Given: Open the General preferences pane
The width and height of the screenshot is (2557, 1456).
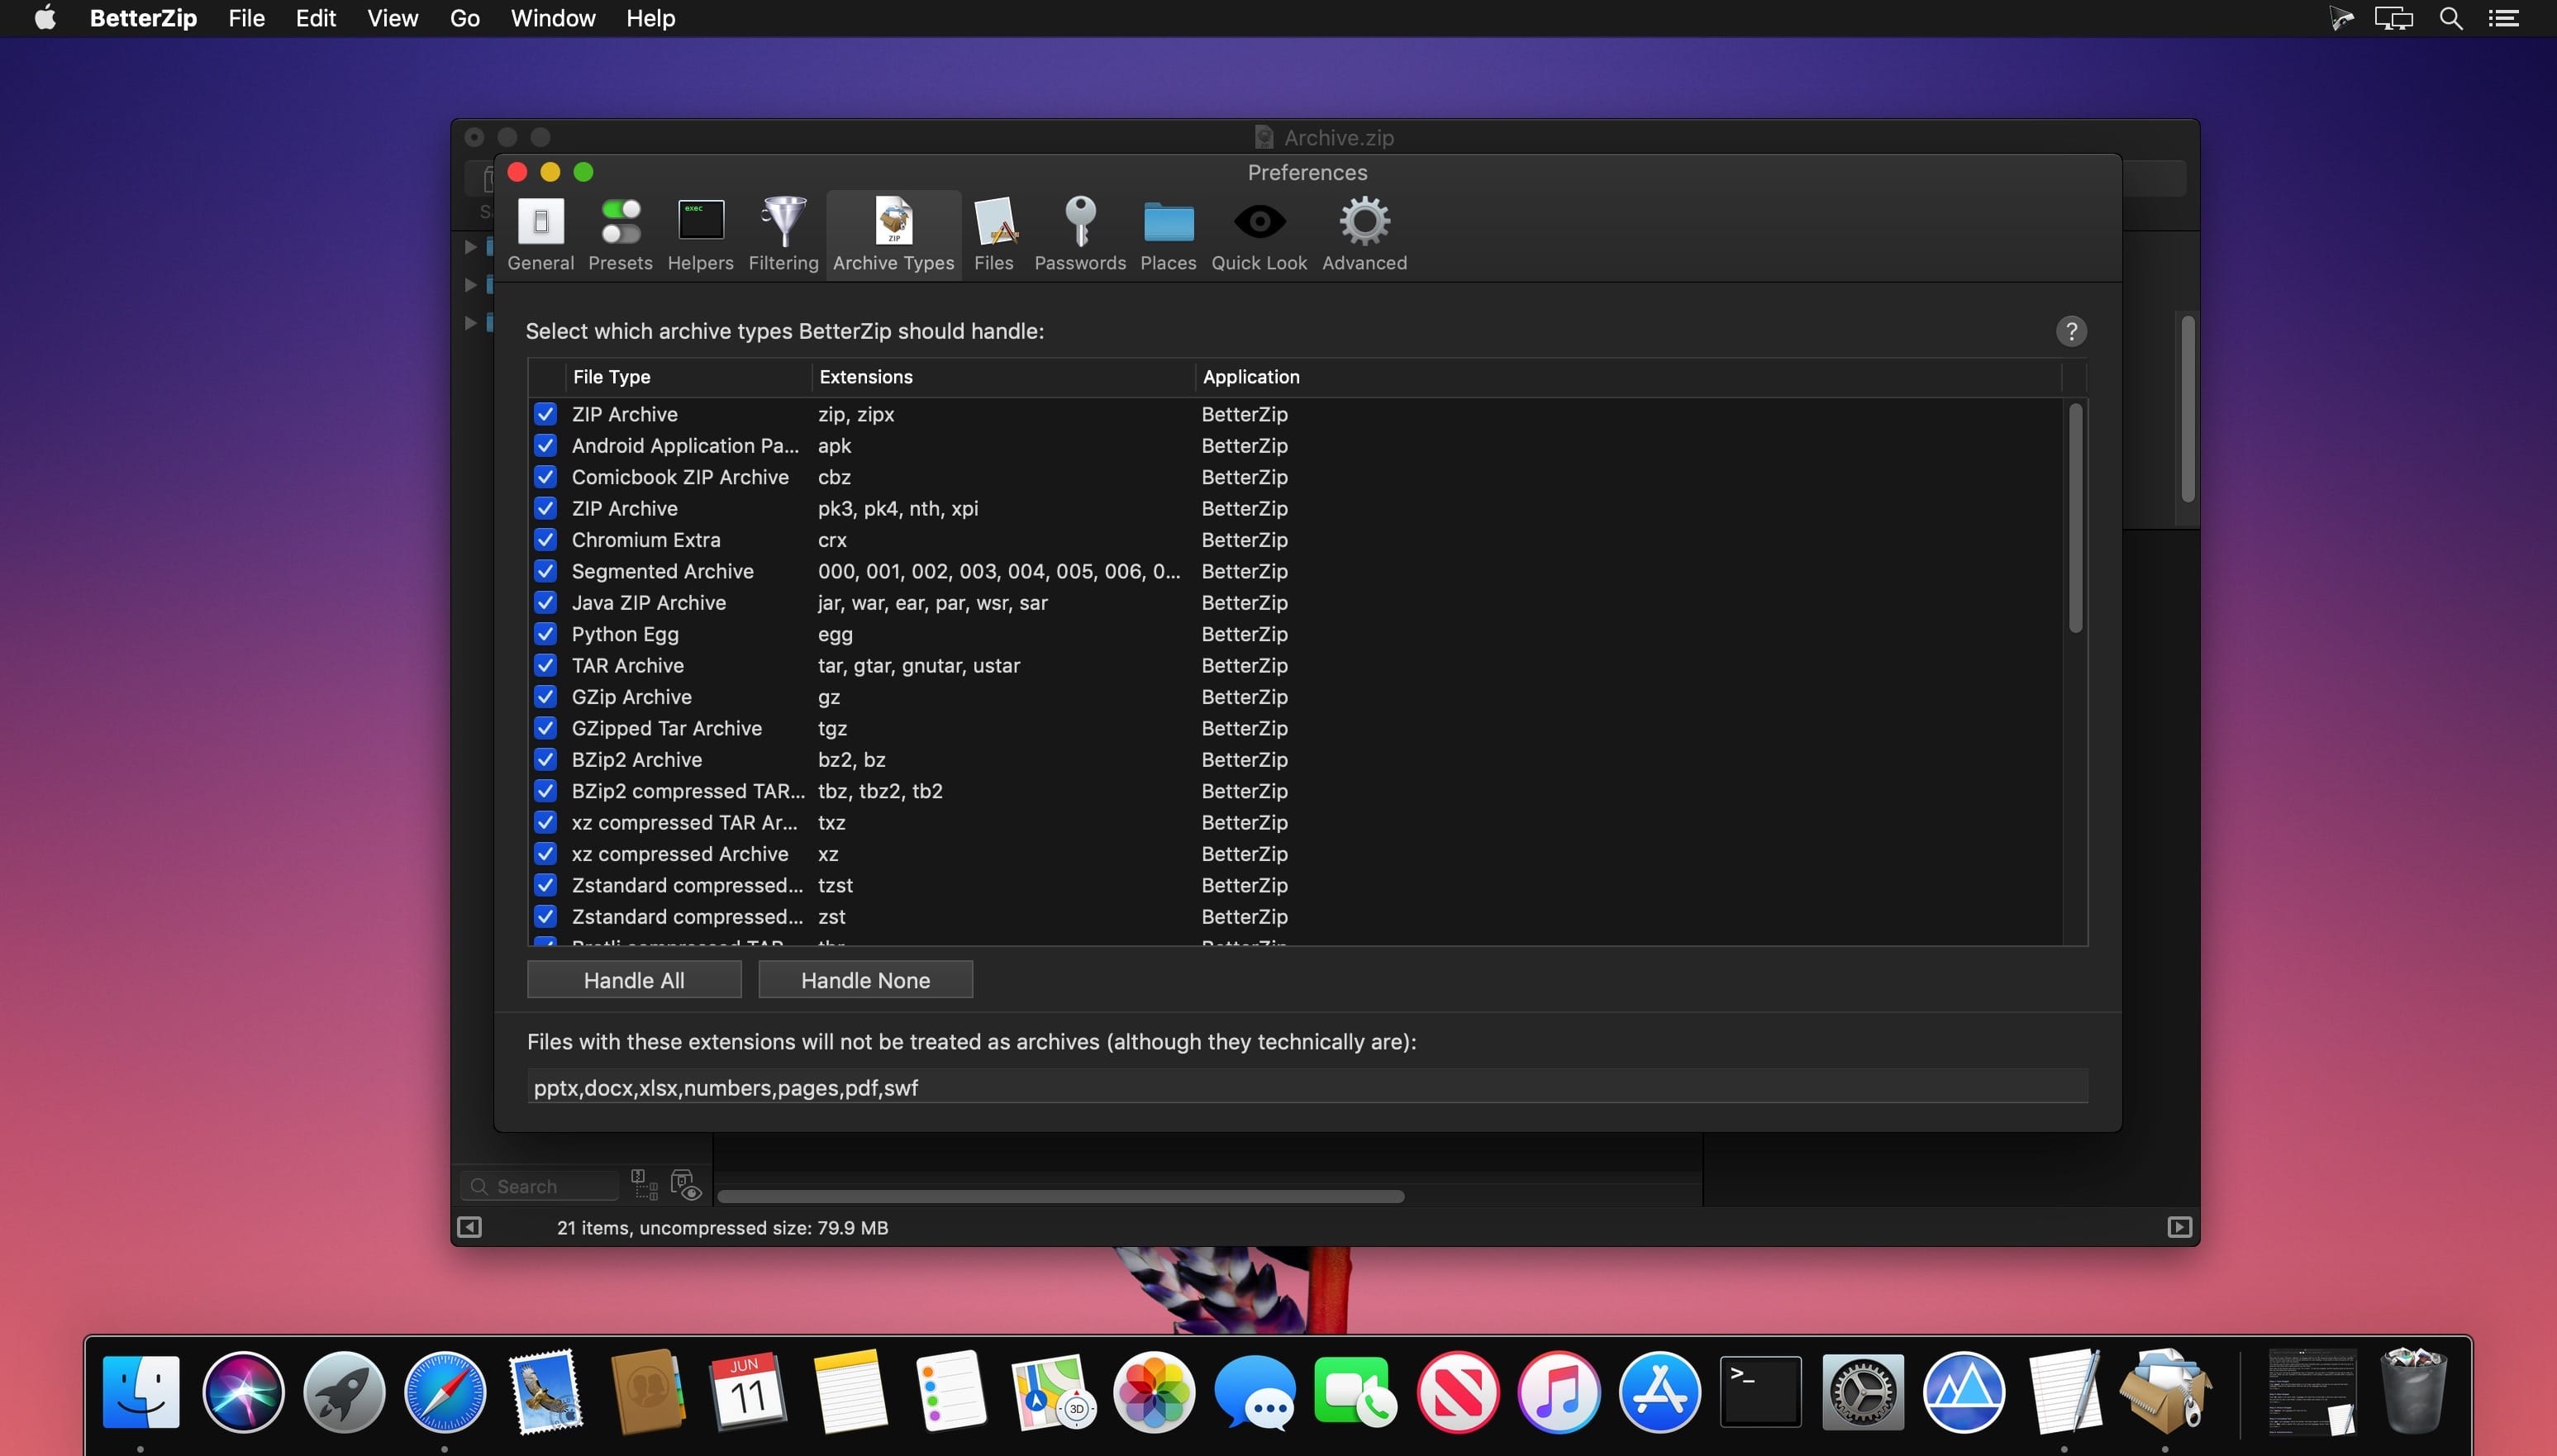Looking at the screenshot, I should (540, 234).
